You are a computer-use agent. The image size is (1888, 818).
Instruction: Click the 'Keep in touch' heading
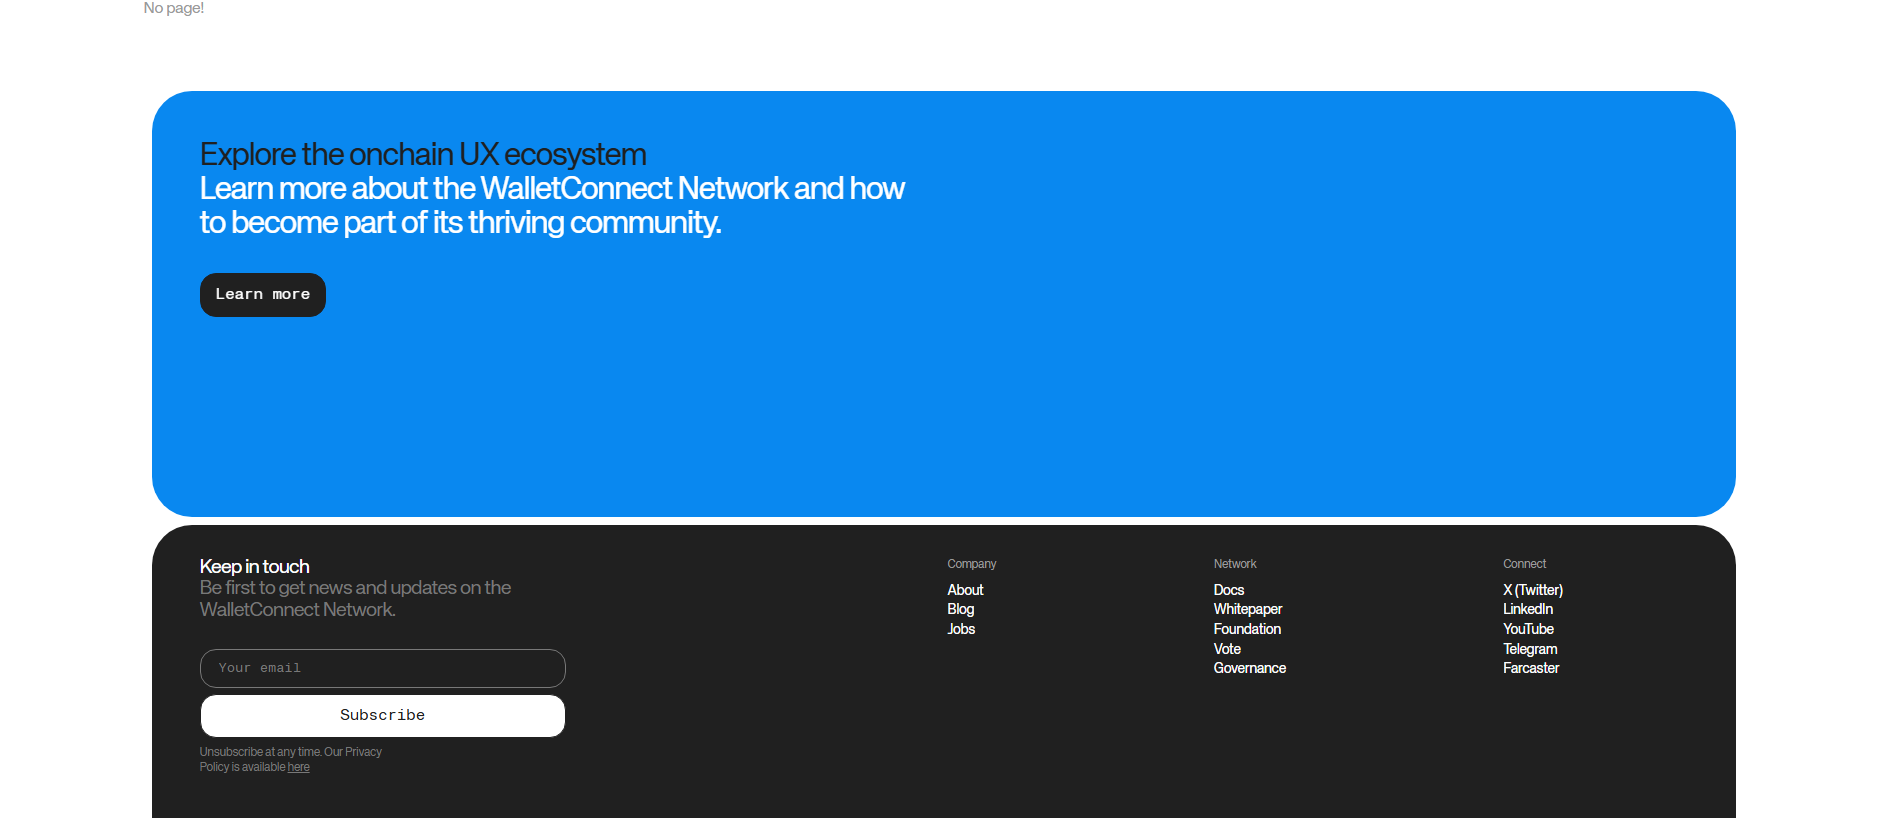255,567
